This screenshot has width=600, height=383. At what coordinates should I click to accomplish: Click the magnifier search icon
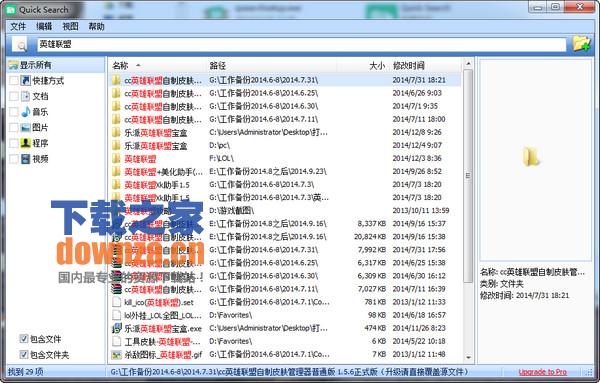[21, 45]
